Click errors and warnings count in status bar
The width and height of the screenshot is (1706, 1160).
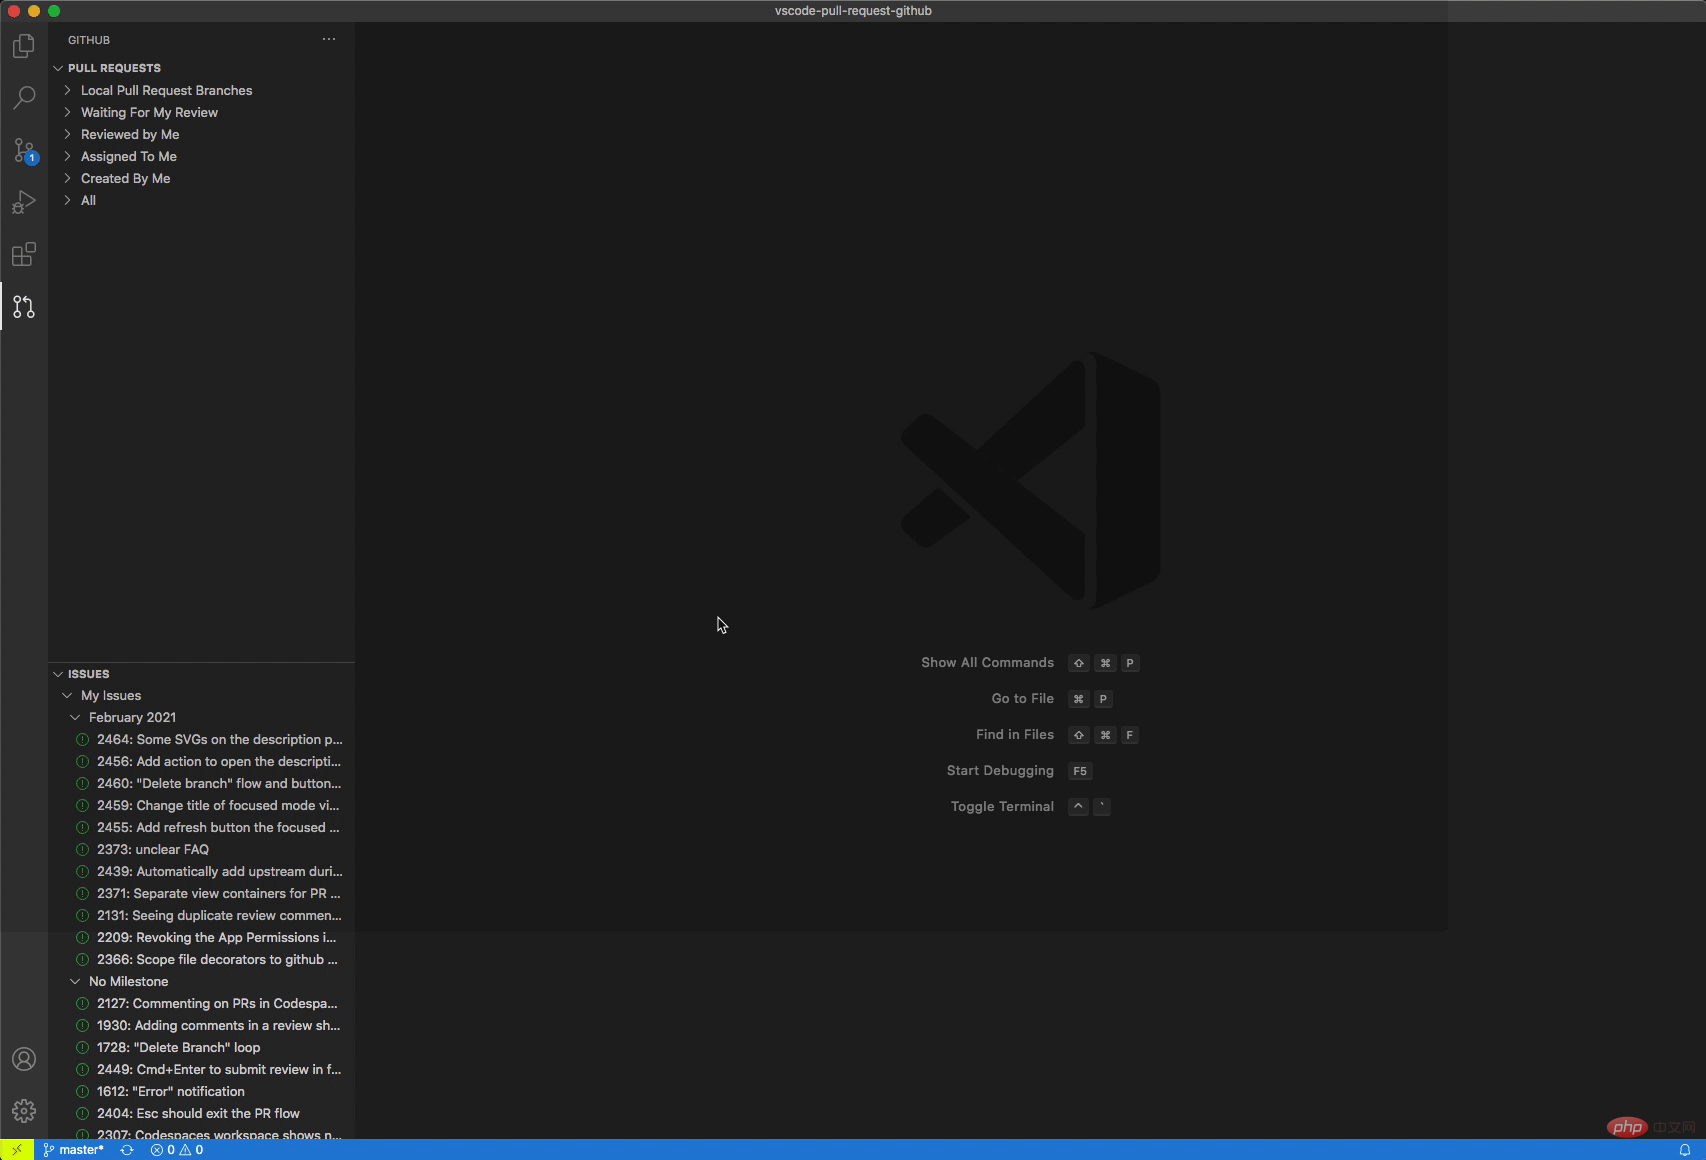coord(177,1150)
